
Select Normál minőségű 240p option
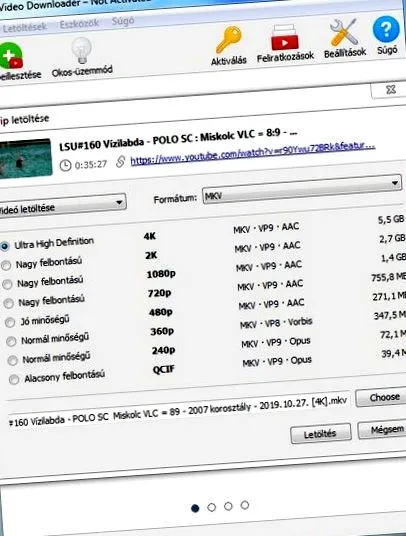13,360
